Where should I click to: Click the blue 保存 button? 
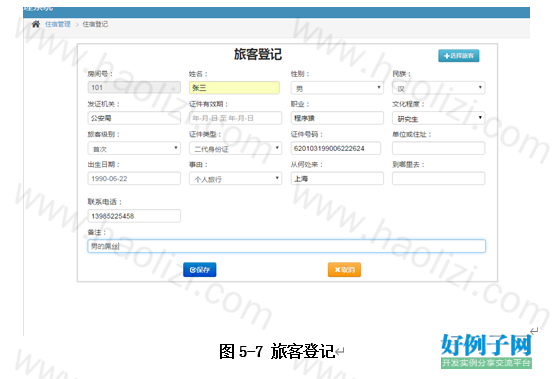click(200, 270)
